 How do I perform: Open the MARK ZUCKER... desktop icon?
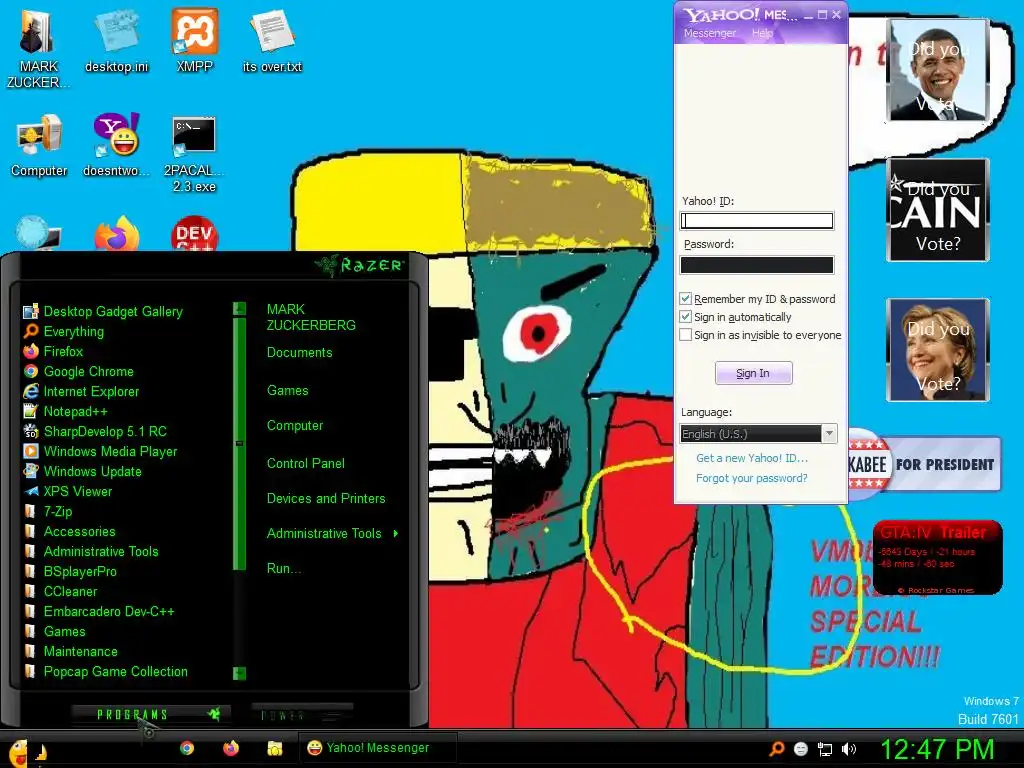38,47
